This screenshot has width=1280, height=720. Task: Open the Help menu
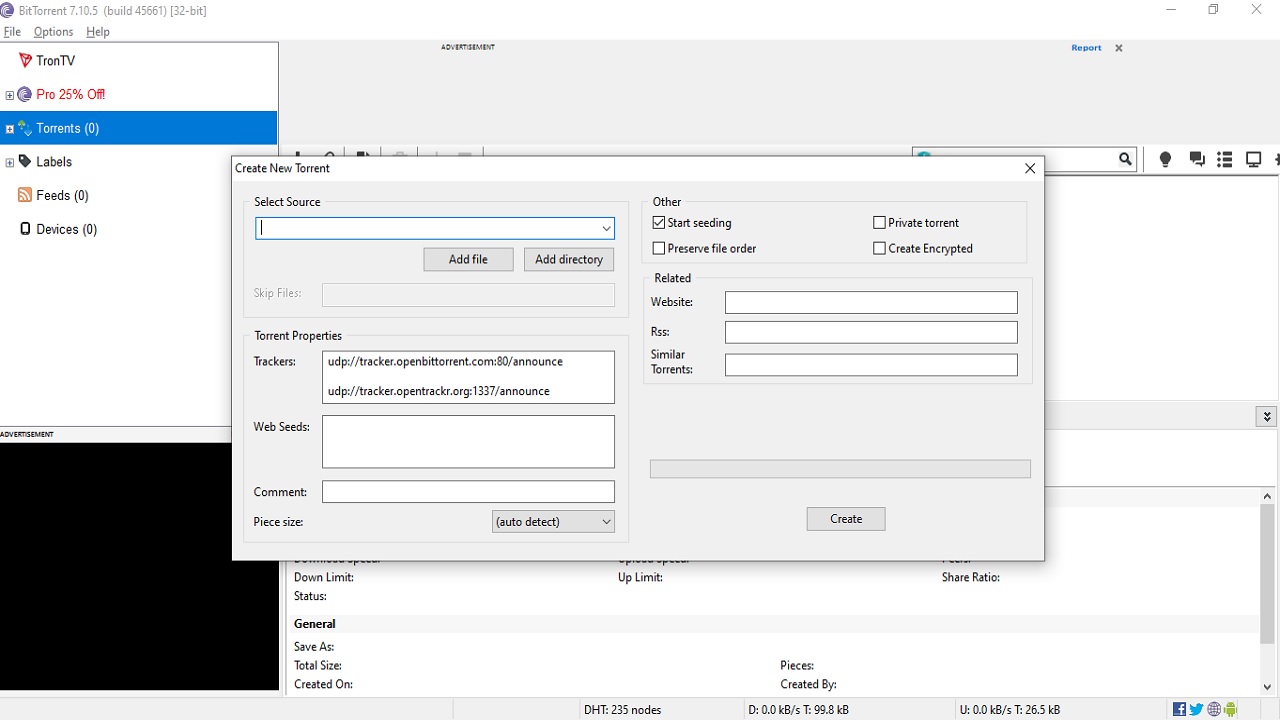point(97,32)
